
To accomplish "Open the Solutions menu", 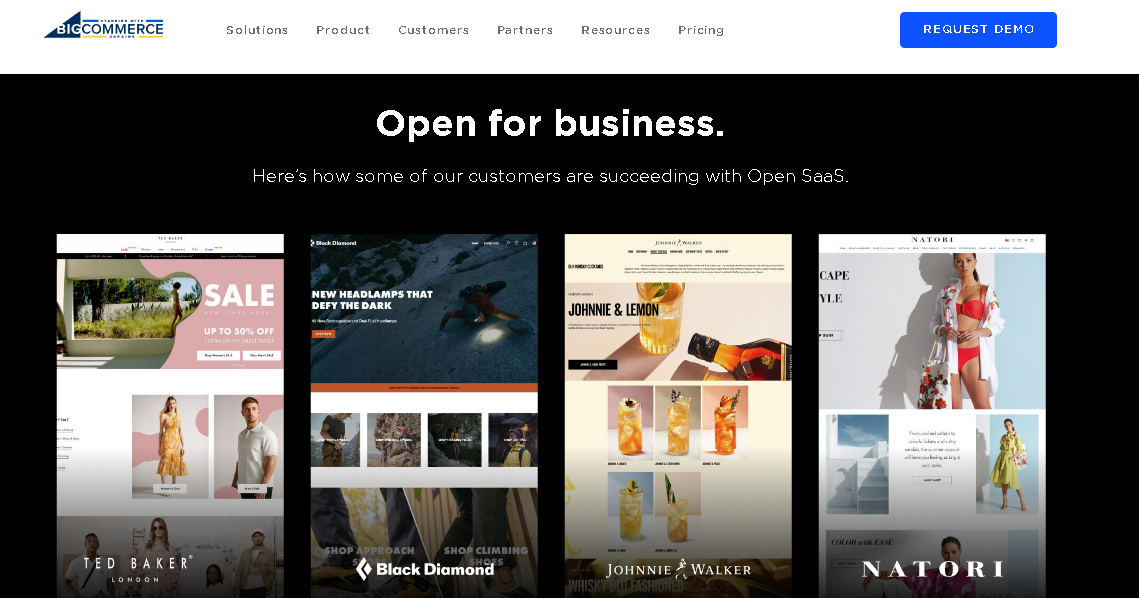I will click(x=257, y=30).
